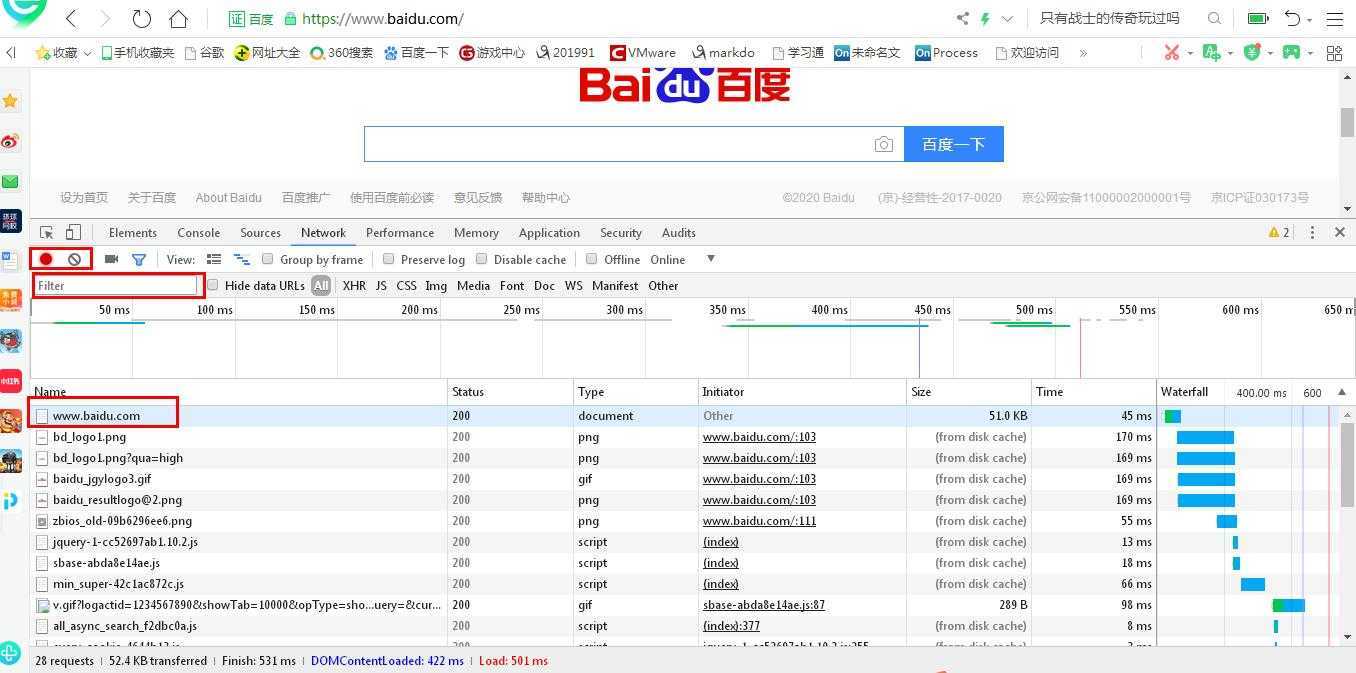1356x673 pixels.
Task: Click the yellow warnings count indicator
Action: (x=1279, y=232)
